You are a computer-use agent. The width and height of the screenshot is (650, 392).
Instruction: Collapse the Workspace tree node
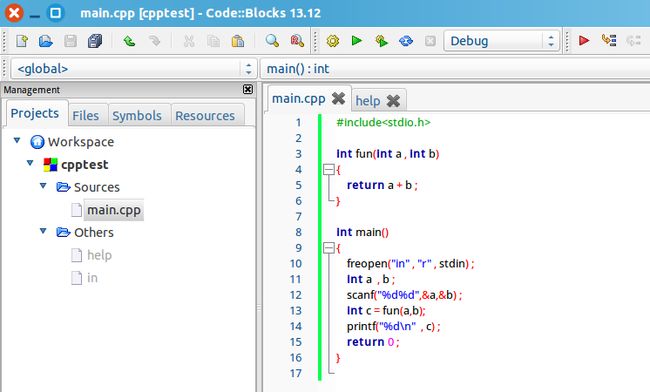(x=17, y=140)
